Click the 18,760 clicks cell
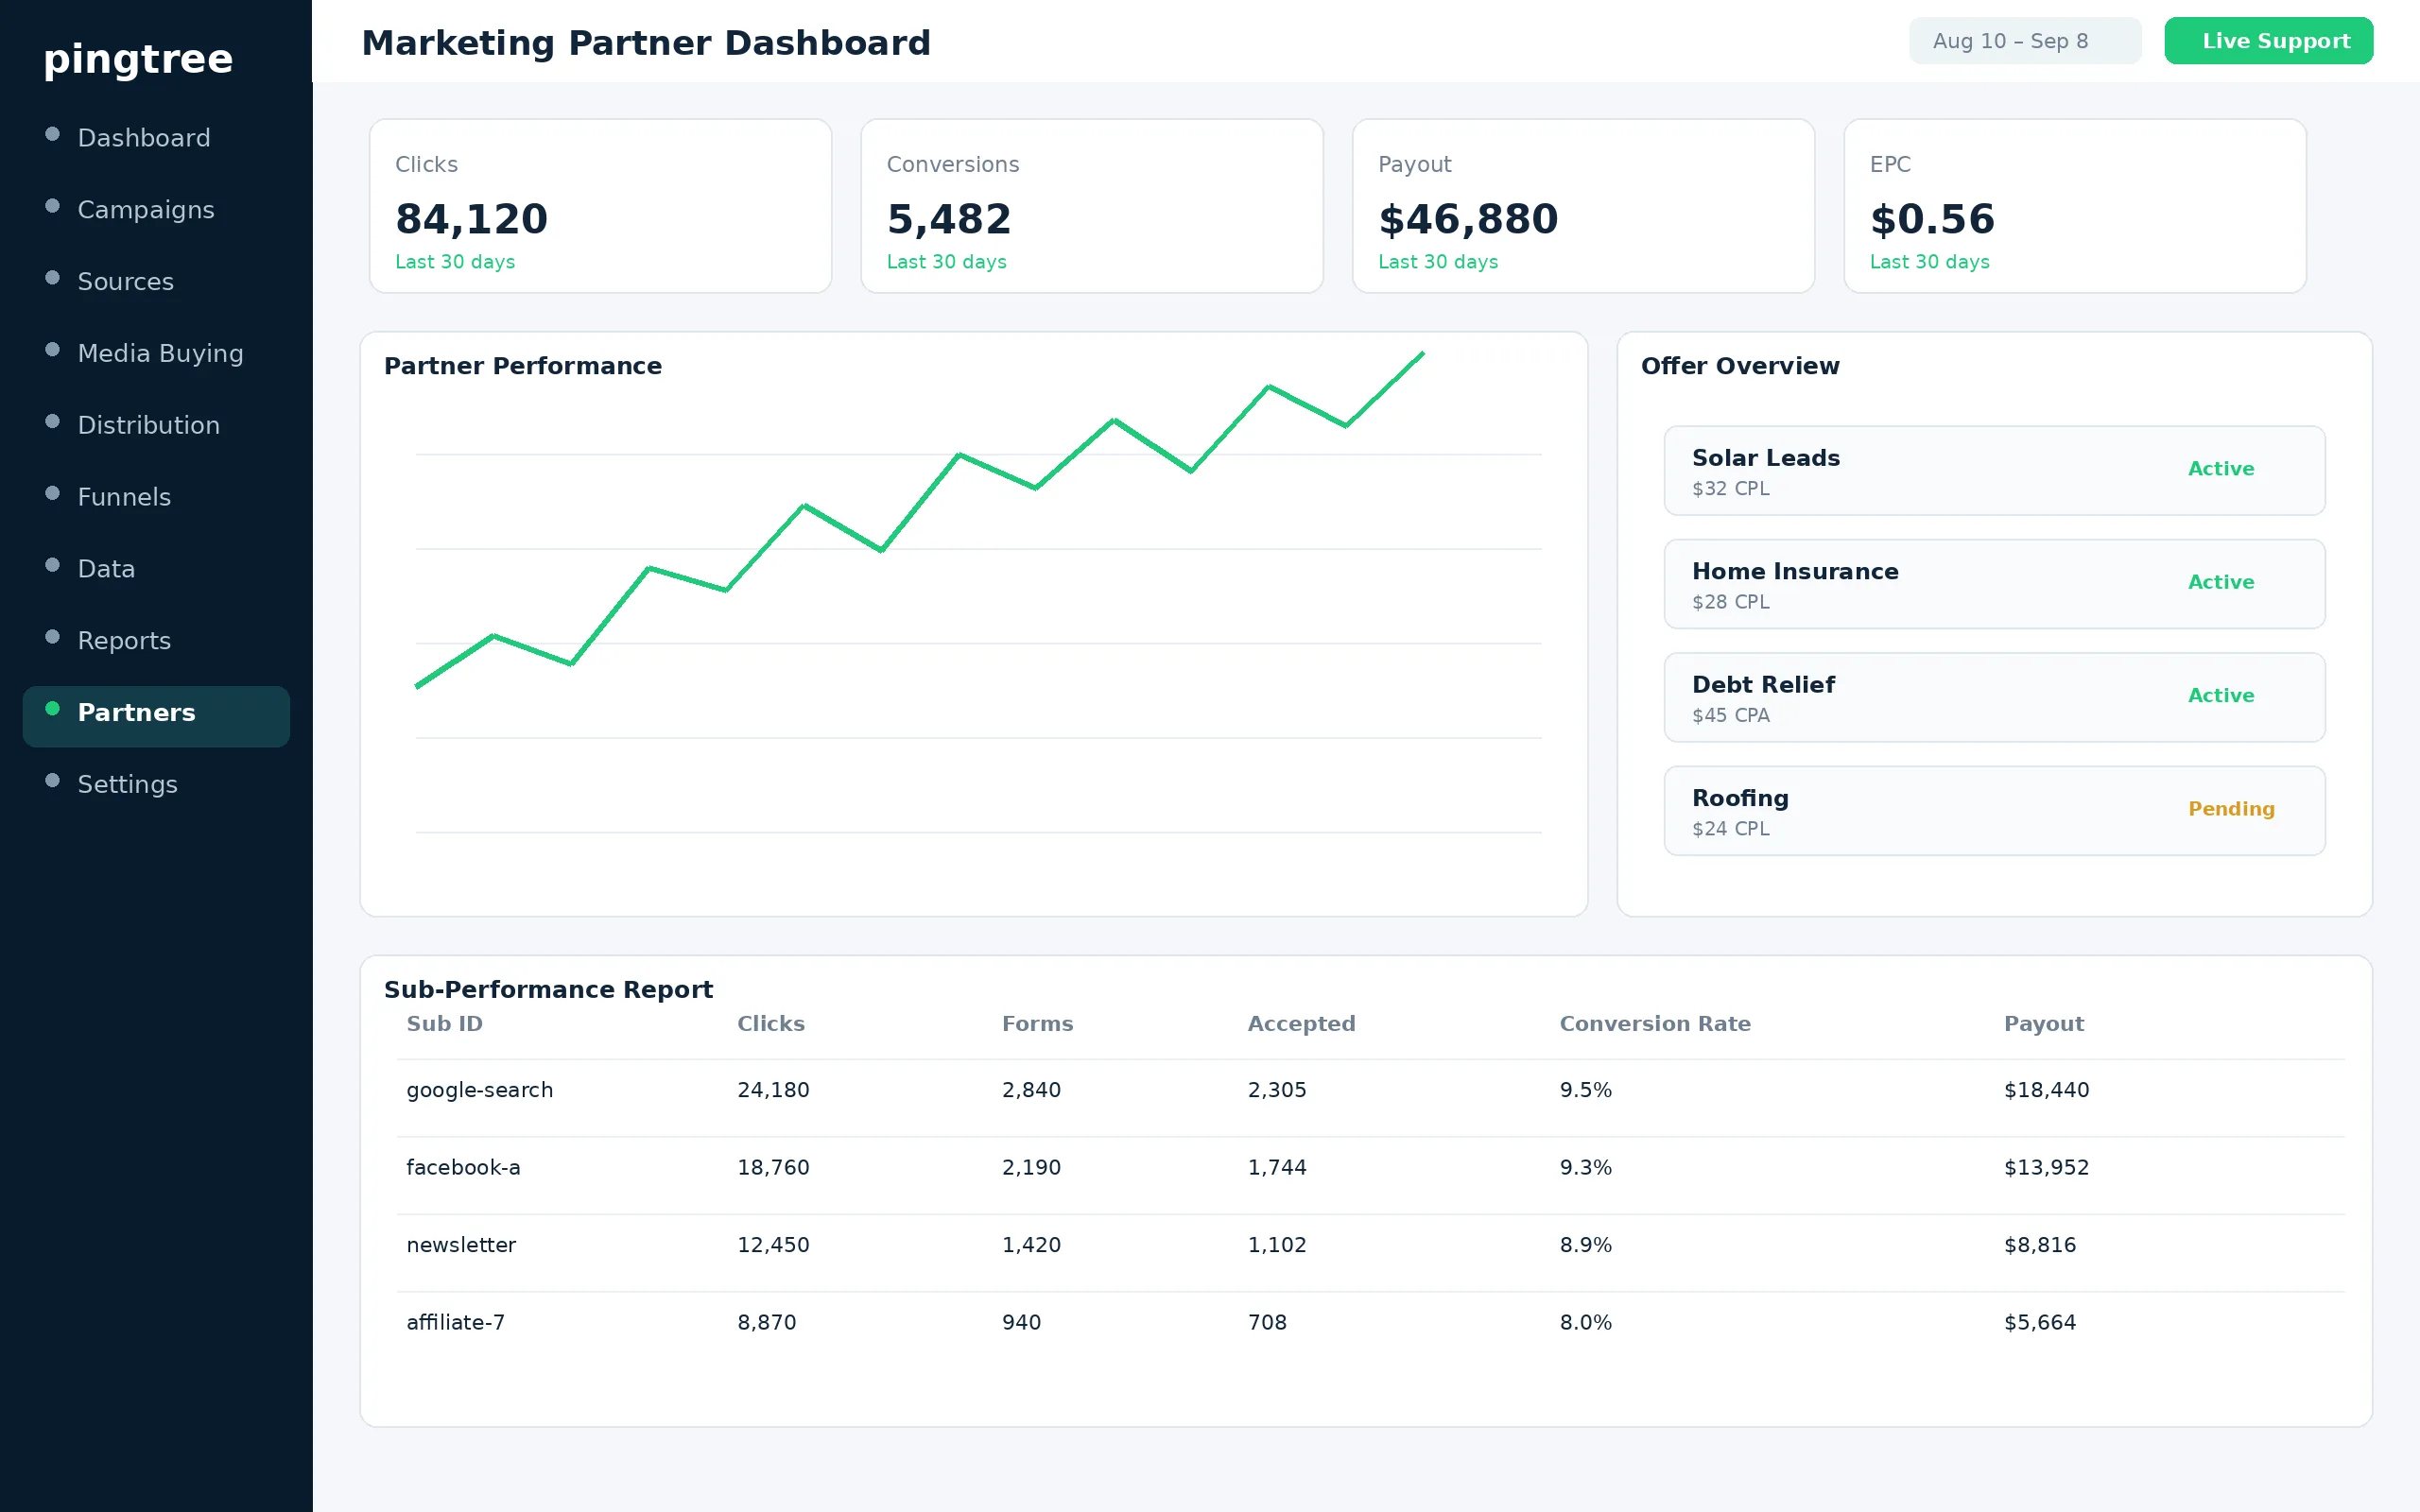This screenshot has height=1512, width=2420. (x=773, y=1168)
